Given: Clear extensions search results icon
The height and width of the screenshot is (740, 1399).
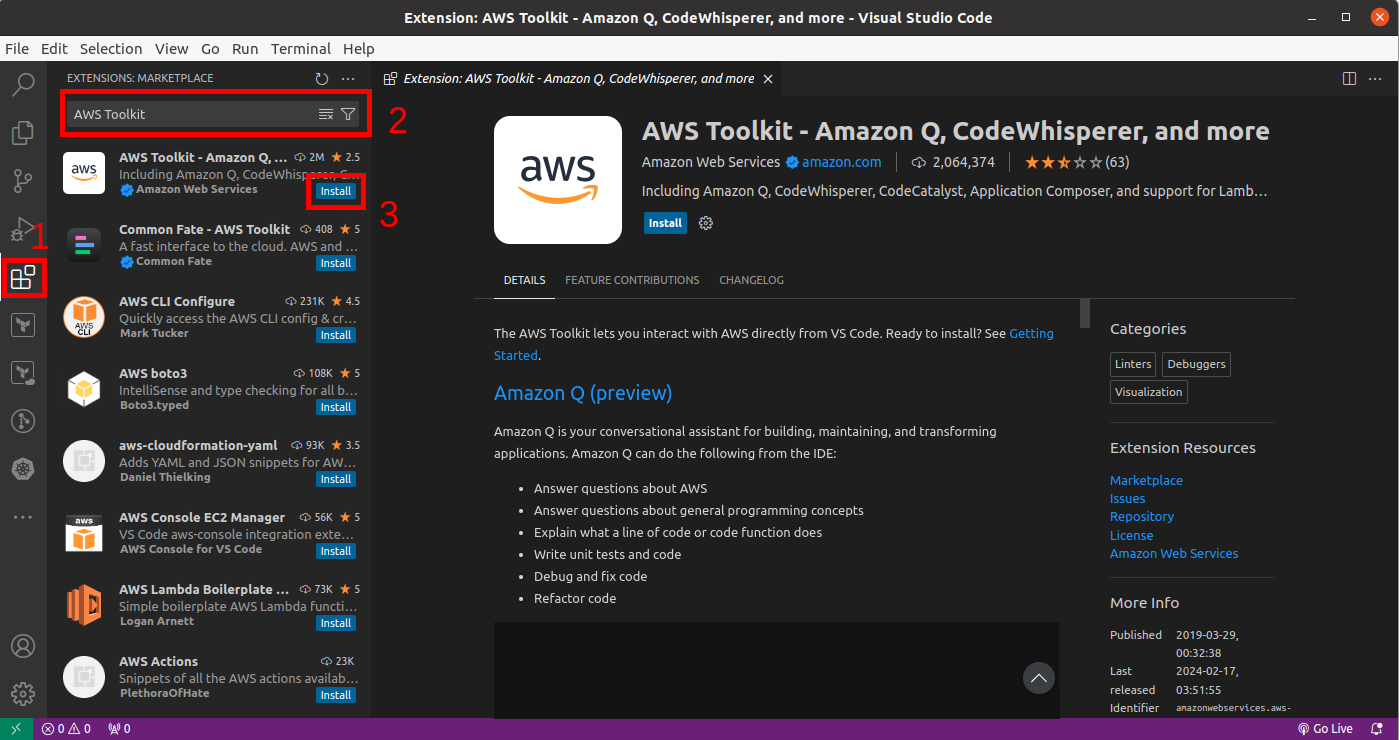Looking at the screenshot, I should [x=325, y=114].
